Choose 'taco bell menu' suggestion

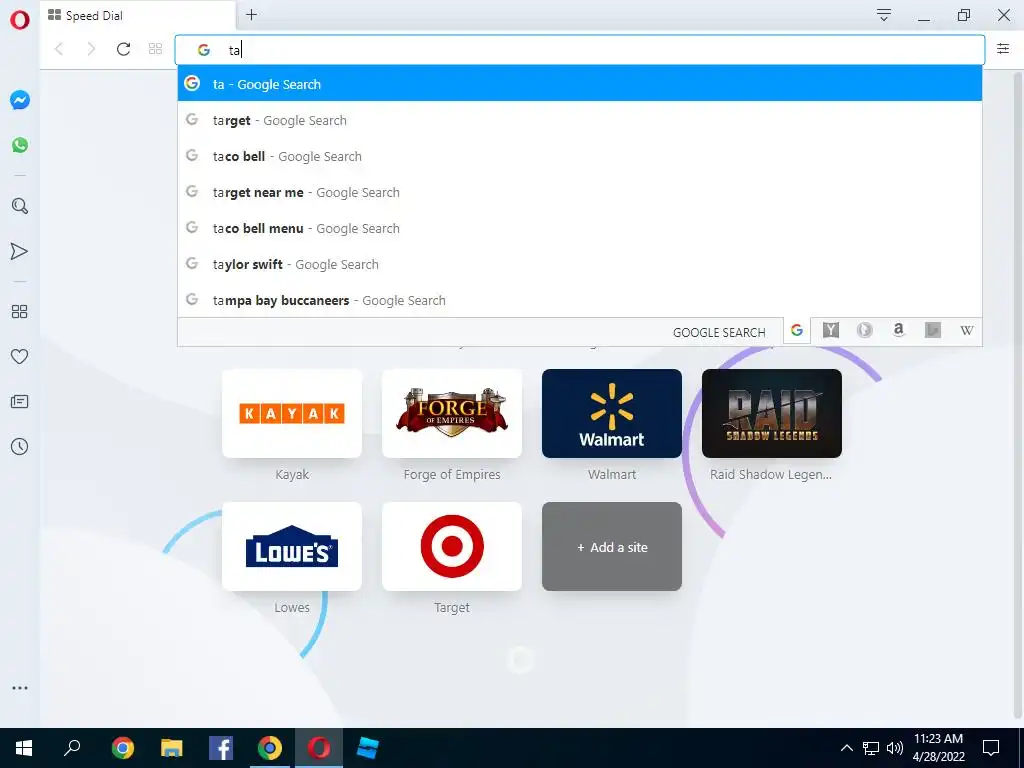579,228
